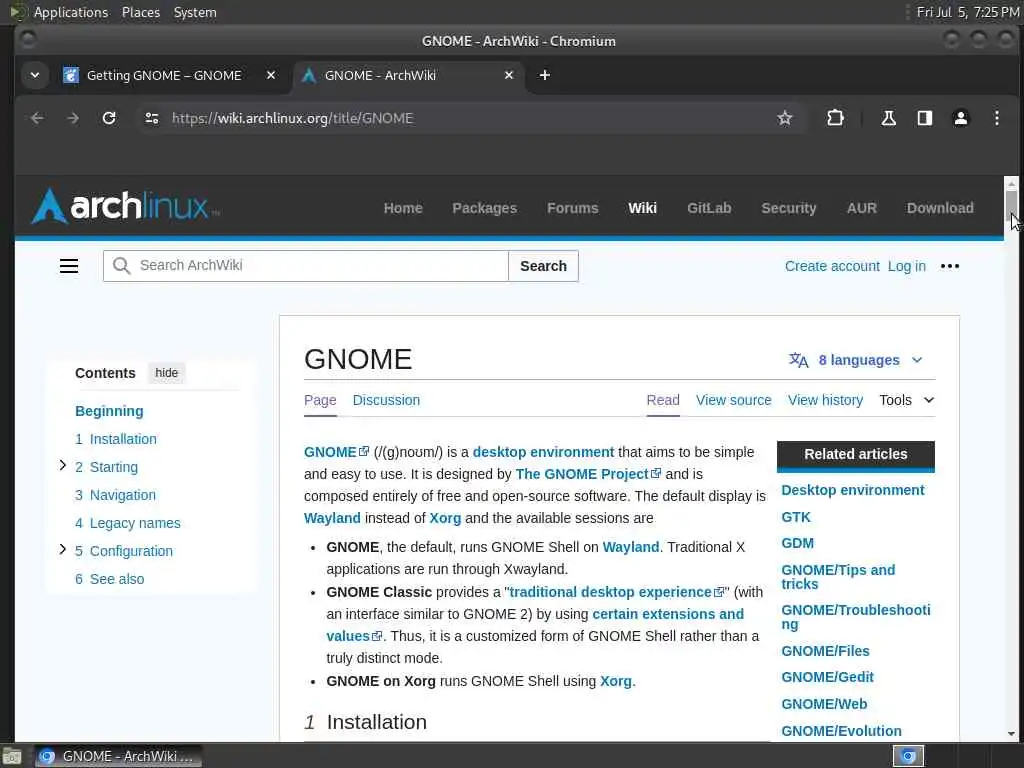Screen dimensions: 1024x768
Task: Open the tab search dropdown arrow
Action: click(35, 75)
